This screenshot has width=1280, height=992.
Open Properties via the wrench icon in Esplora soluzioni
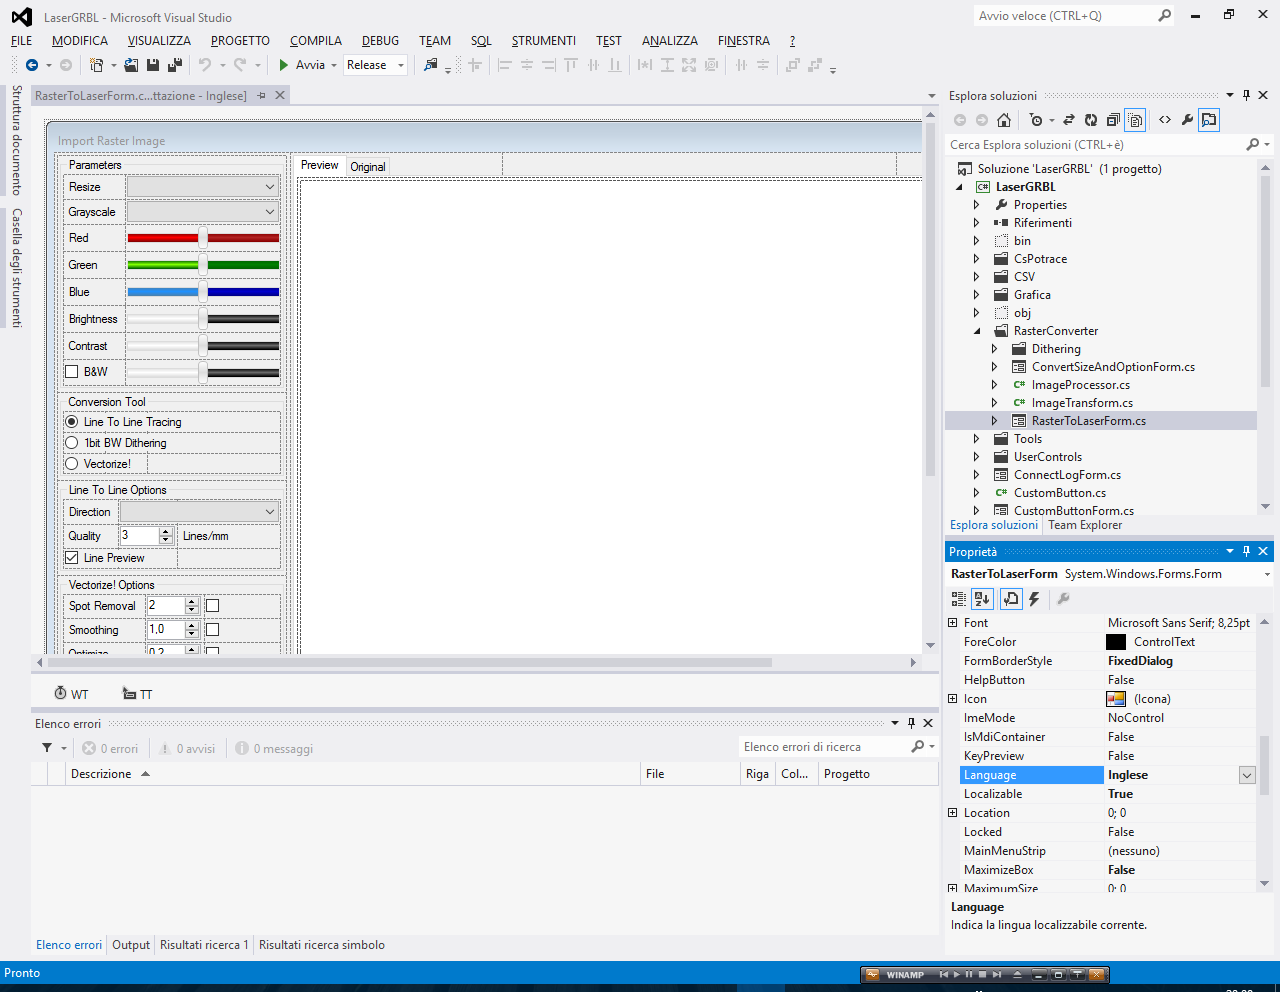1187,120
